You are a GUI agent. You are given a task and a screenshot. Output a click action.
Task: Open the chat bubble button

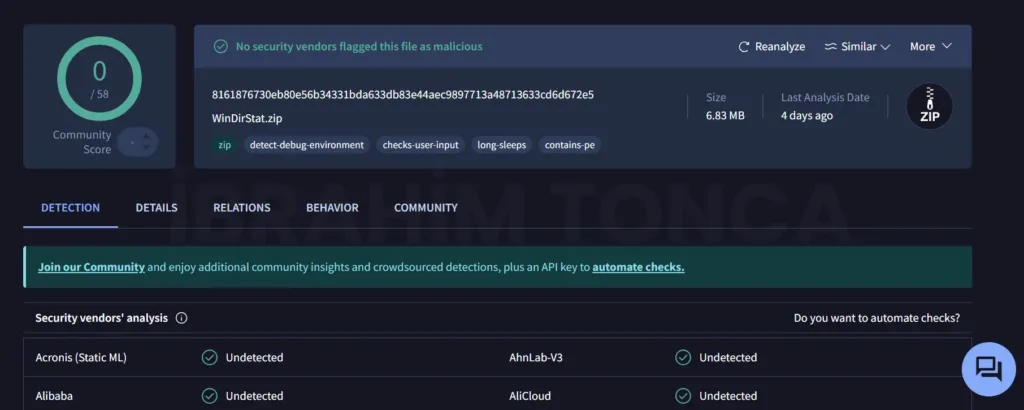[x=988, y=369]
